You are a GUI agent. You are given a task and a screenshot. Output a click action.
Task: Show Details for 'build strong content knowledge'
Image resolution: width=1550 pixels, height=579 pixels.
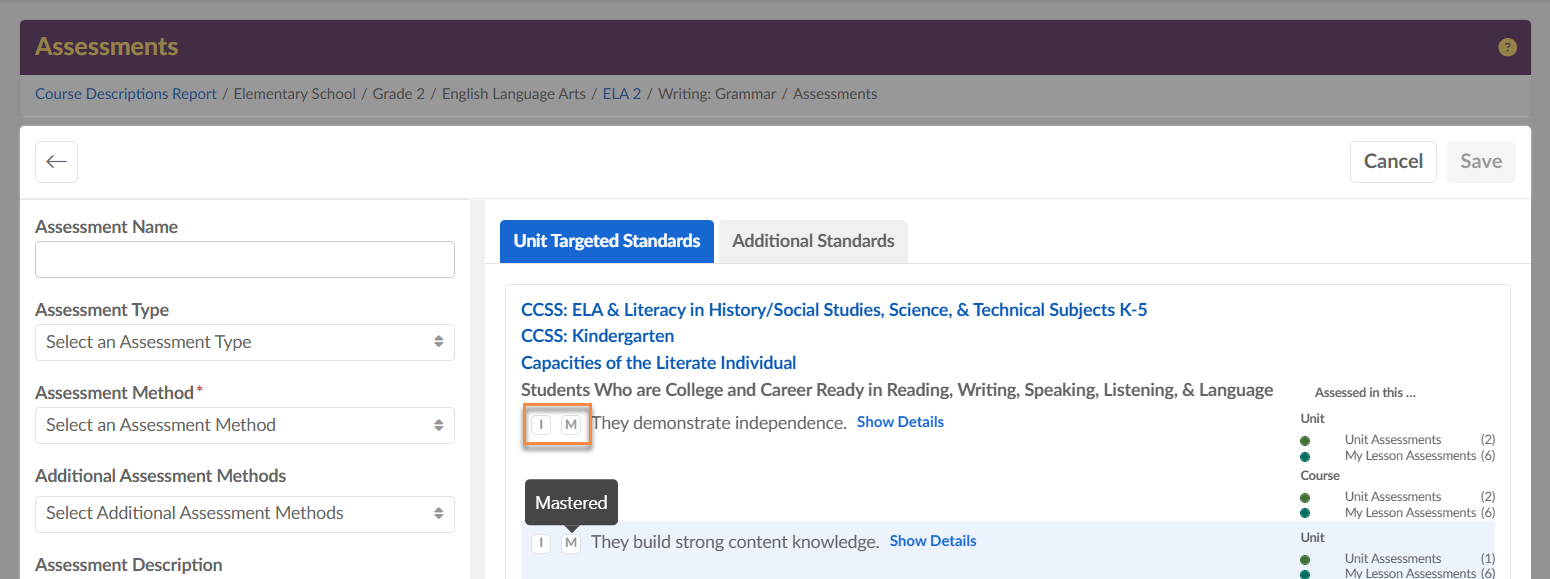coord(933,541)
